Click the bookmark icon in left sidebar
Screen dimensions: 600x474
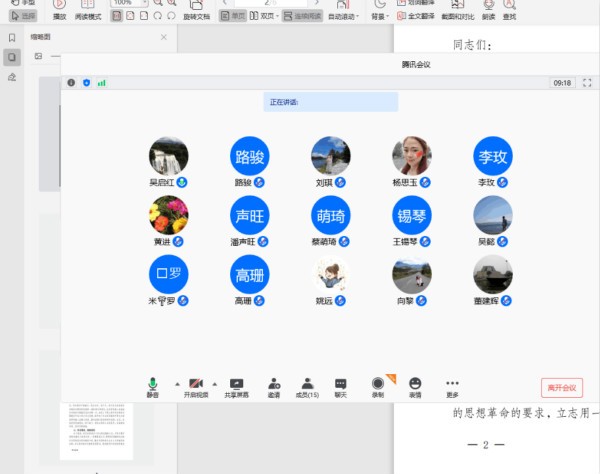(11, 37)
